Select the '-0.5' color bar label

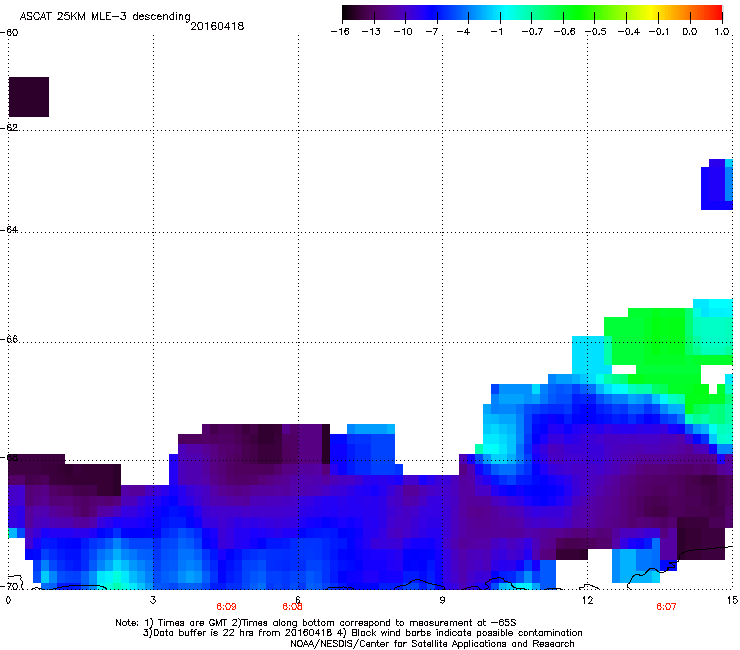pyautogui.click(x=596, y=32)
